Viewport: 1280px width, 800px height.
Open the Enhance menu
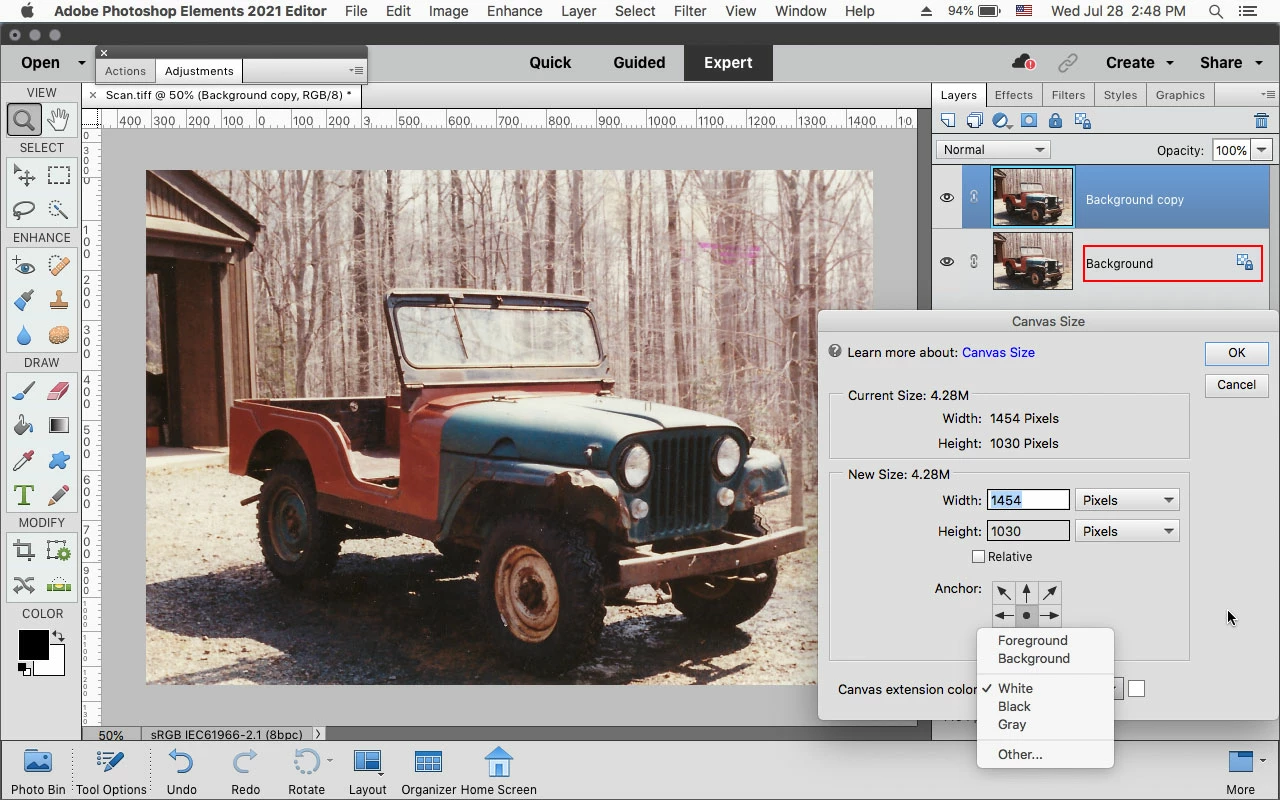pos(515,11)
